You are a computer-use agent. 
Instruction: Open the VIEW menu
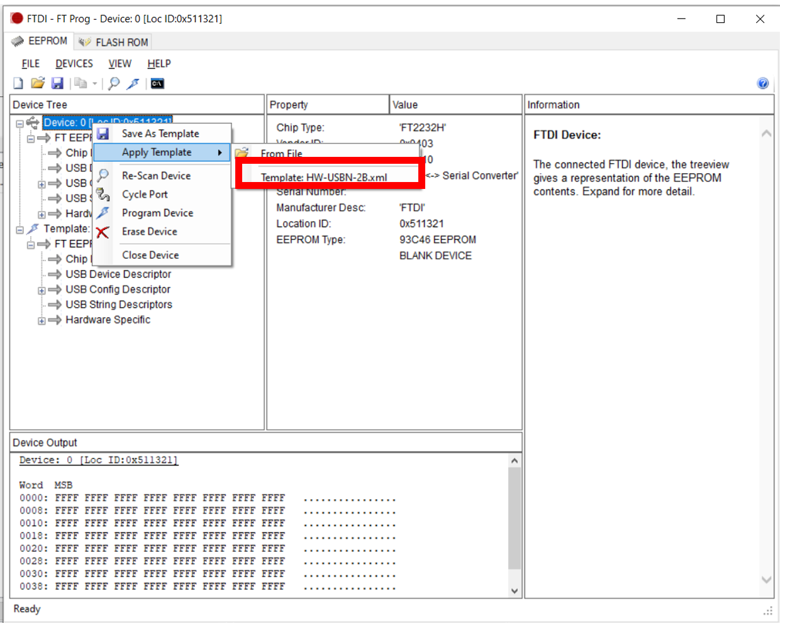pyautogui.click(x=120, y=64)
